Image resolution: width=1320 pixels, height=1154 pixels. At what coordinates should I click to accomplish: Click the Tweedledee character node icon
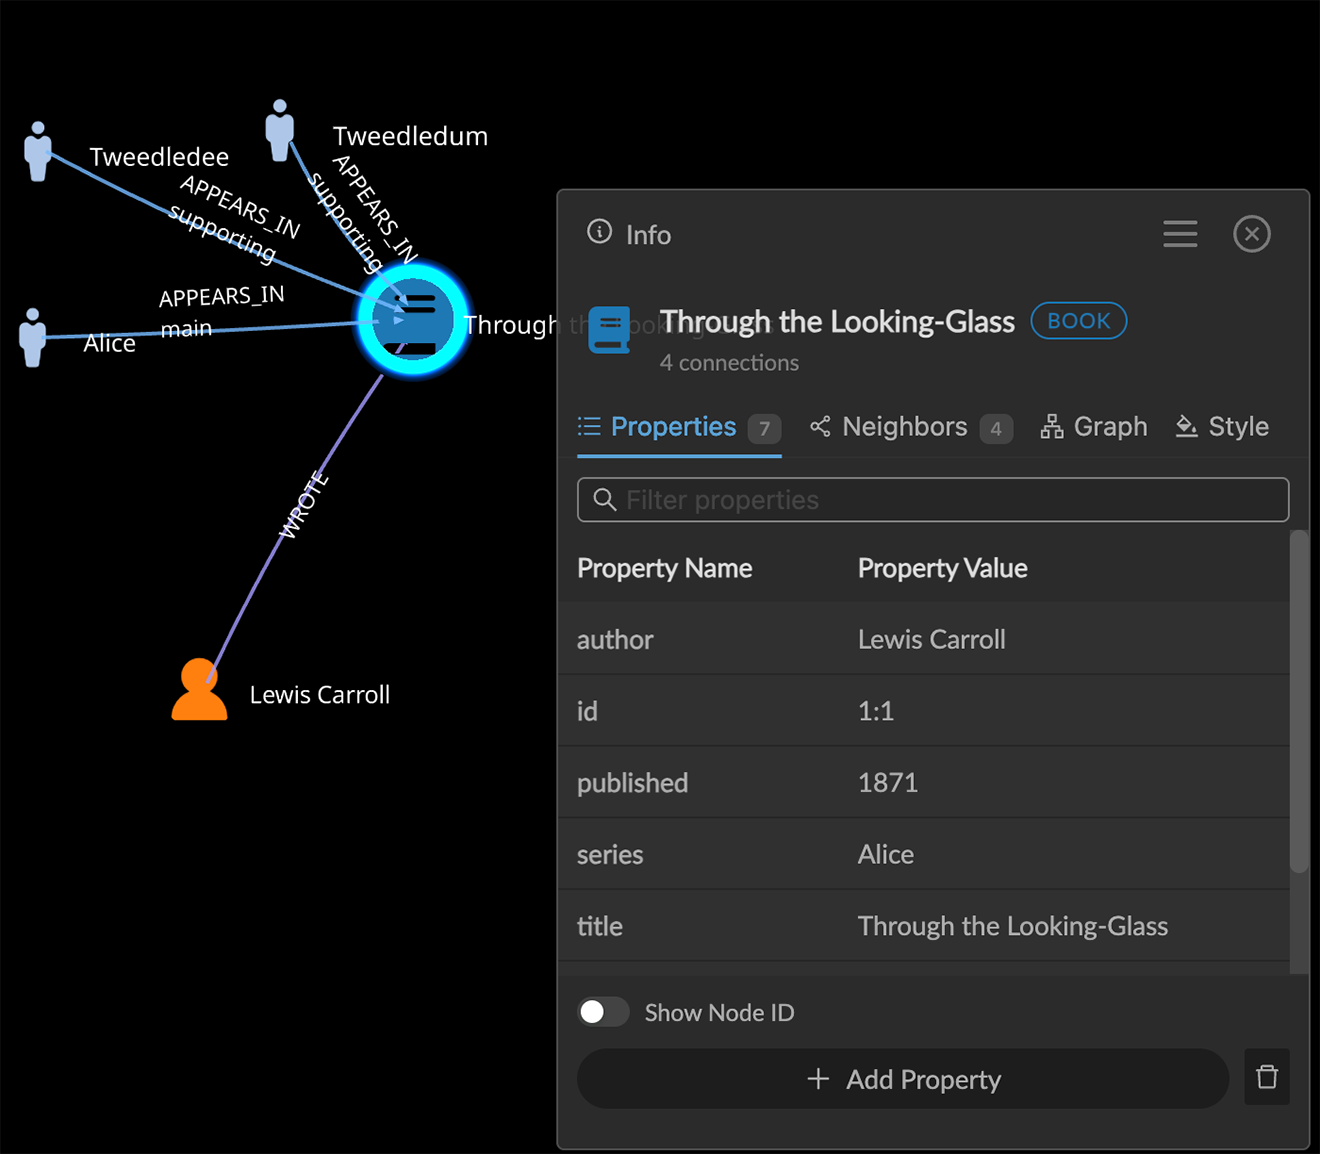coord(38,151)
